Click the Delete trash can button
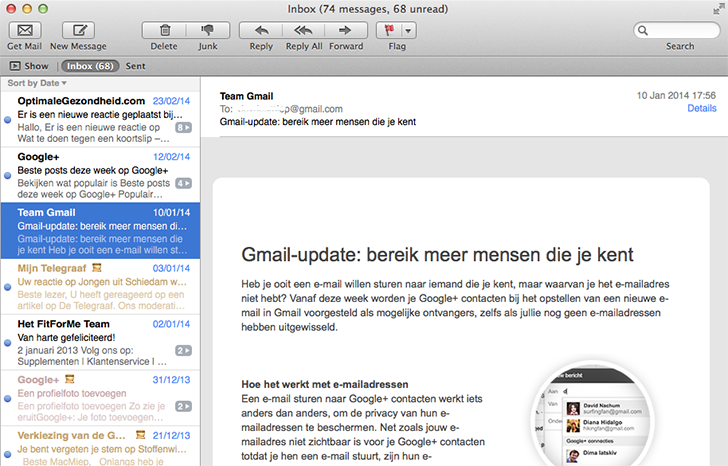728x466 pixels. pyautogui.click(x=164, y=31)
